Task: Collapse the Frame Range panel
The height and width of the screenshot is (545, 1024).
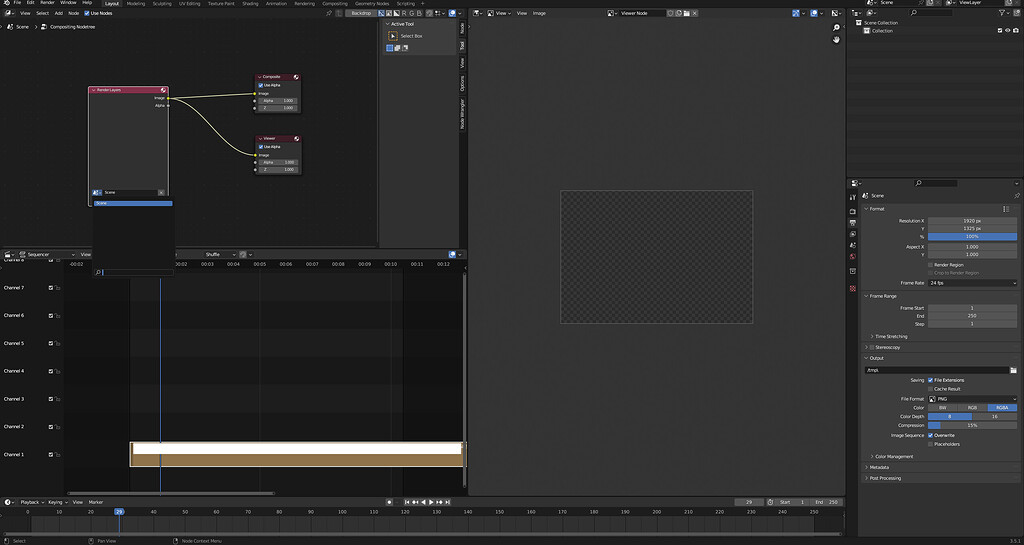Action: tap(881, 296)
